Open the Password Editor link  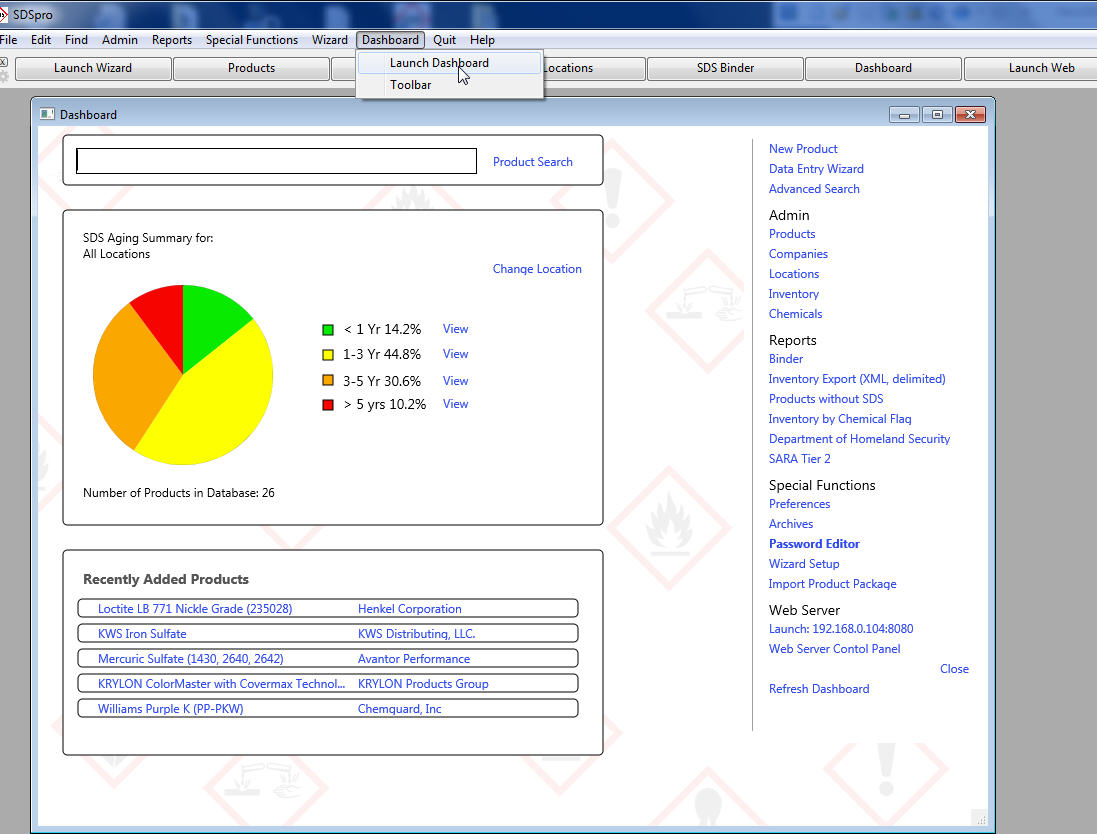tap(814, 543)
